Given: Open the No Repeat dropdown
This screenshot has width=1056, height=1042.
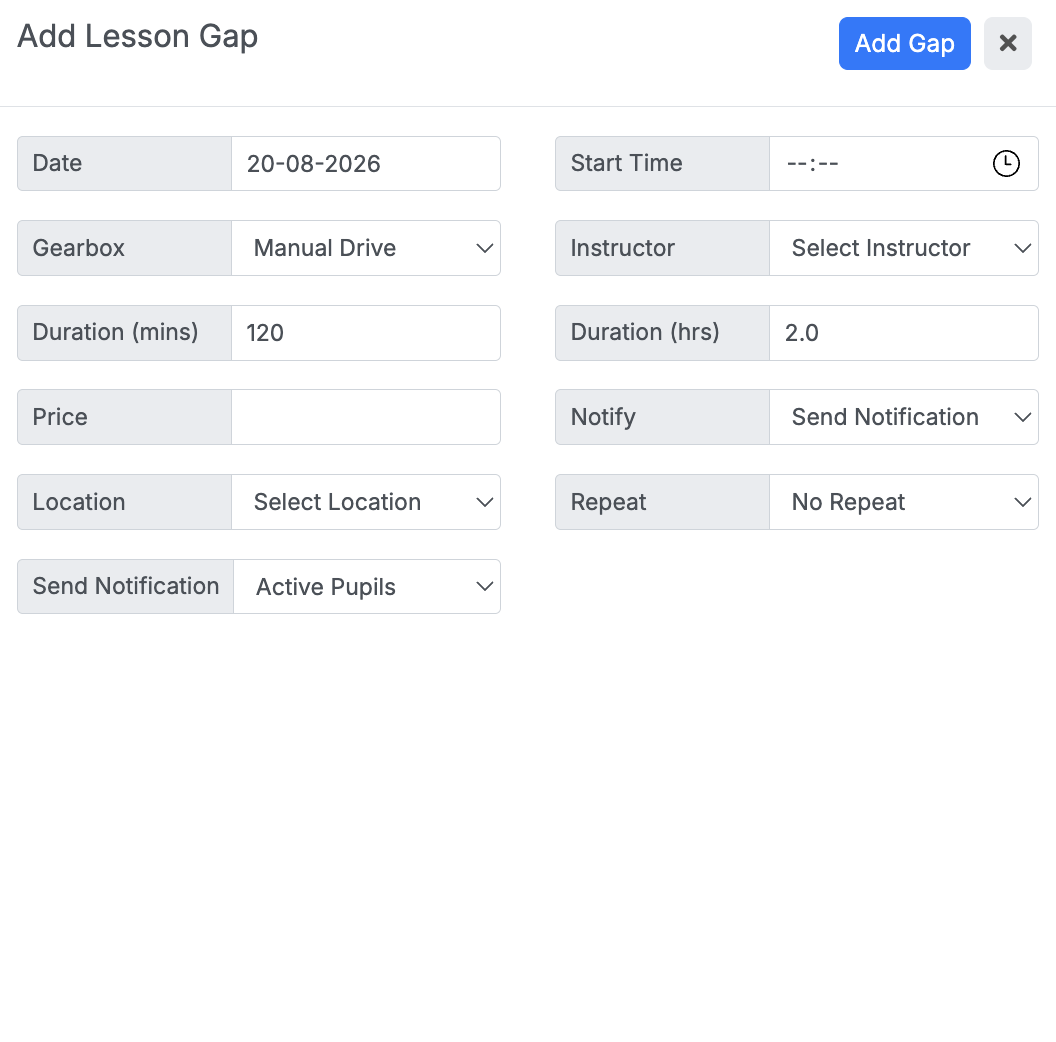Looking at the screenshot, I should [904, 502].
